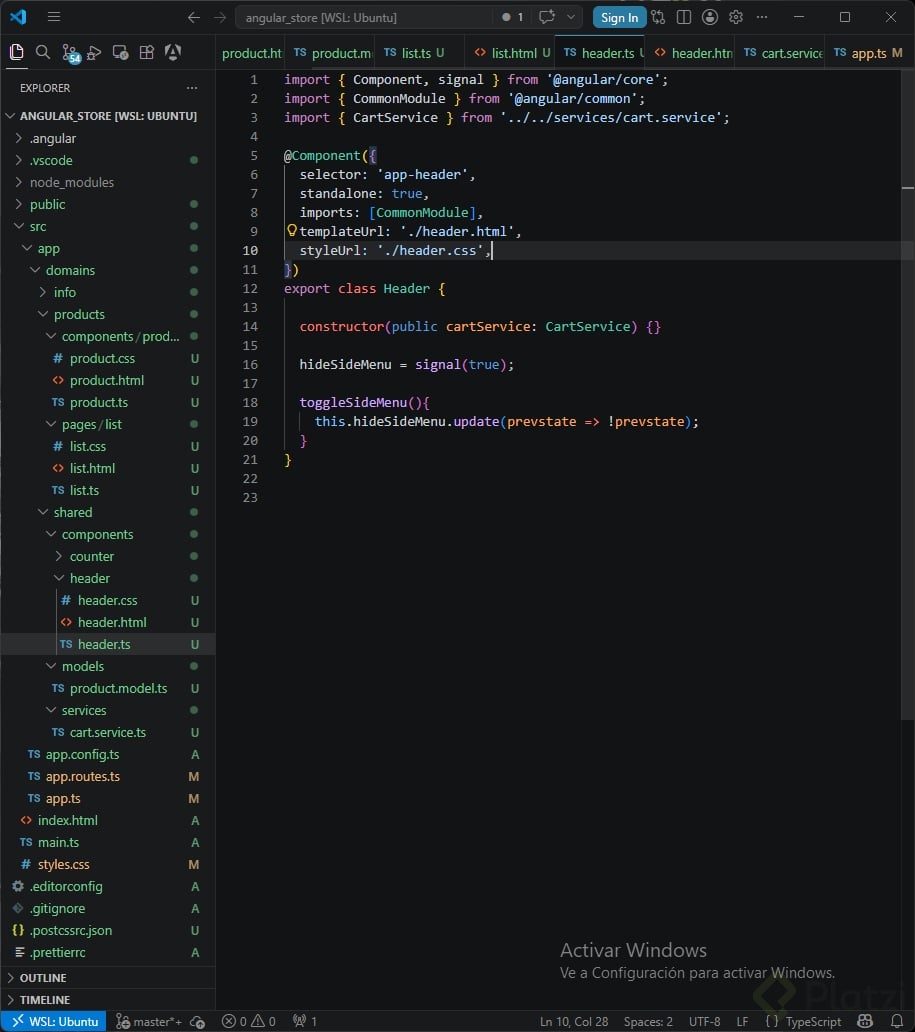Viewport: 915px width, 1032px height.
Task: Open Run and Debug view
Action: [94, 53]
